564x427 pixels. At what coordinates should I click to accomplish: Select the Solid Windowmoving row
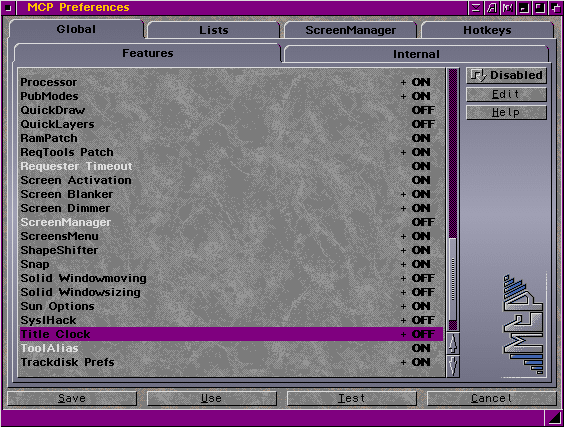tap(231, 278)
